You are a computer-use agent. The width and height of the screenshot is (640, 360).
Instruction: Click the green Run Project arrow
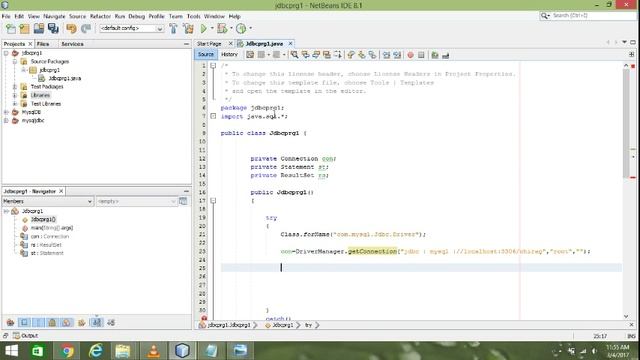point(204,28)
